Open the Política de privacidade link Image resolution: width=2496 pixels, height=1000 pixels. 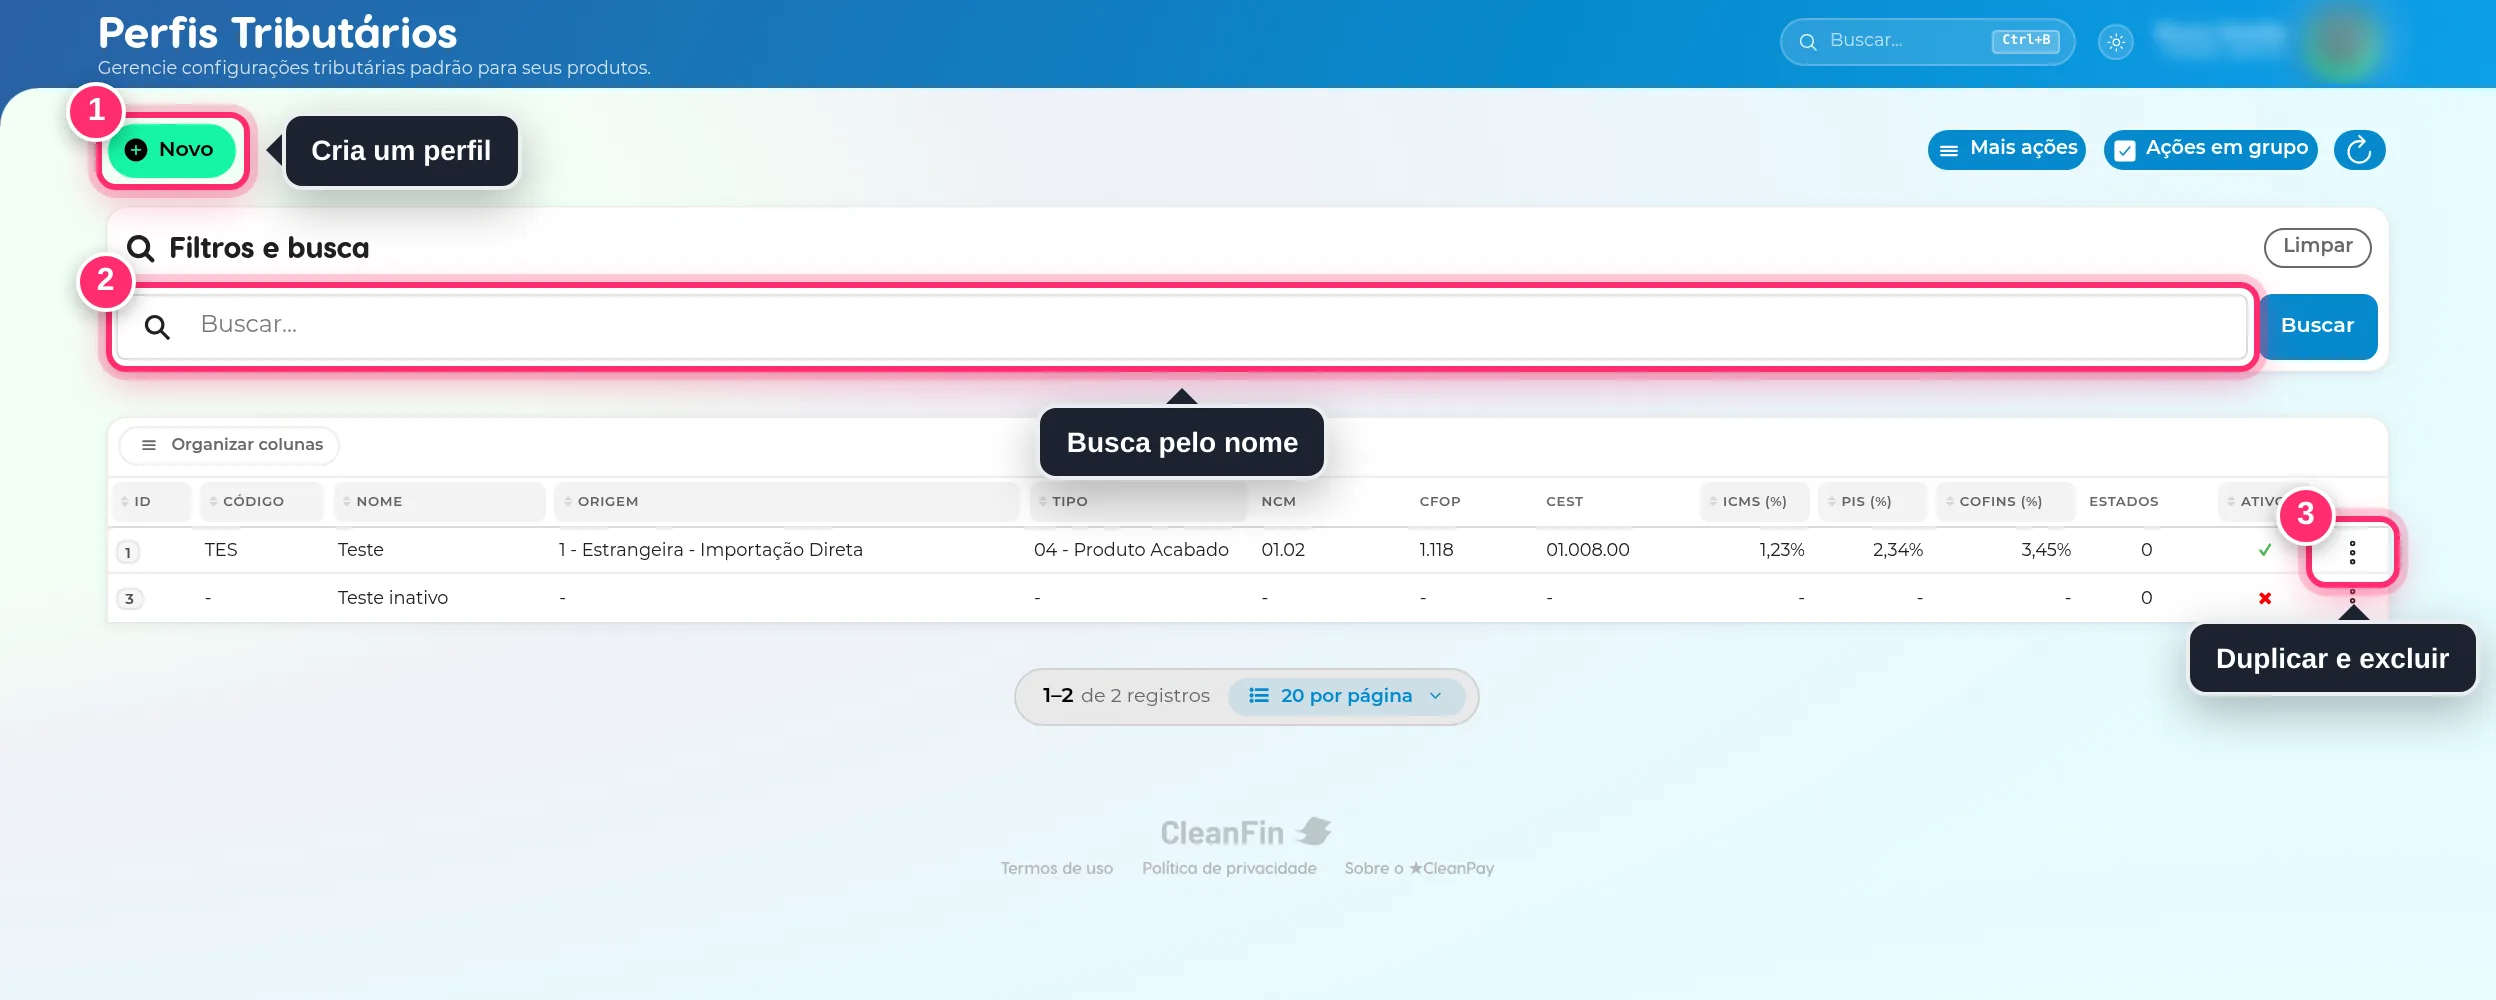tap(1229, 868)
